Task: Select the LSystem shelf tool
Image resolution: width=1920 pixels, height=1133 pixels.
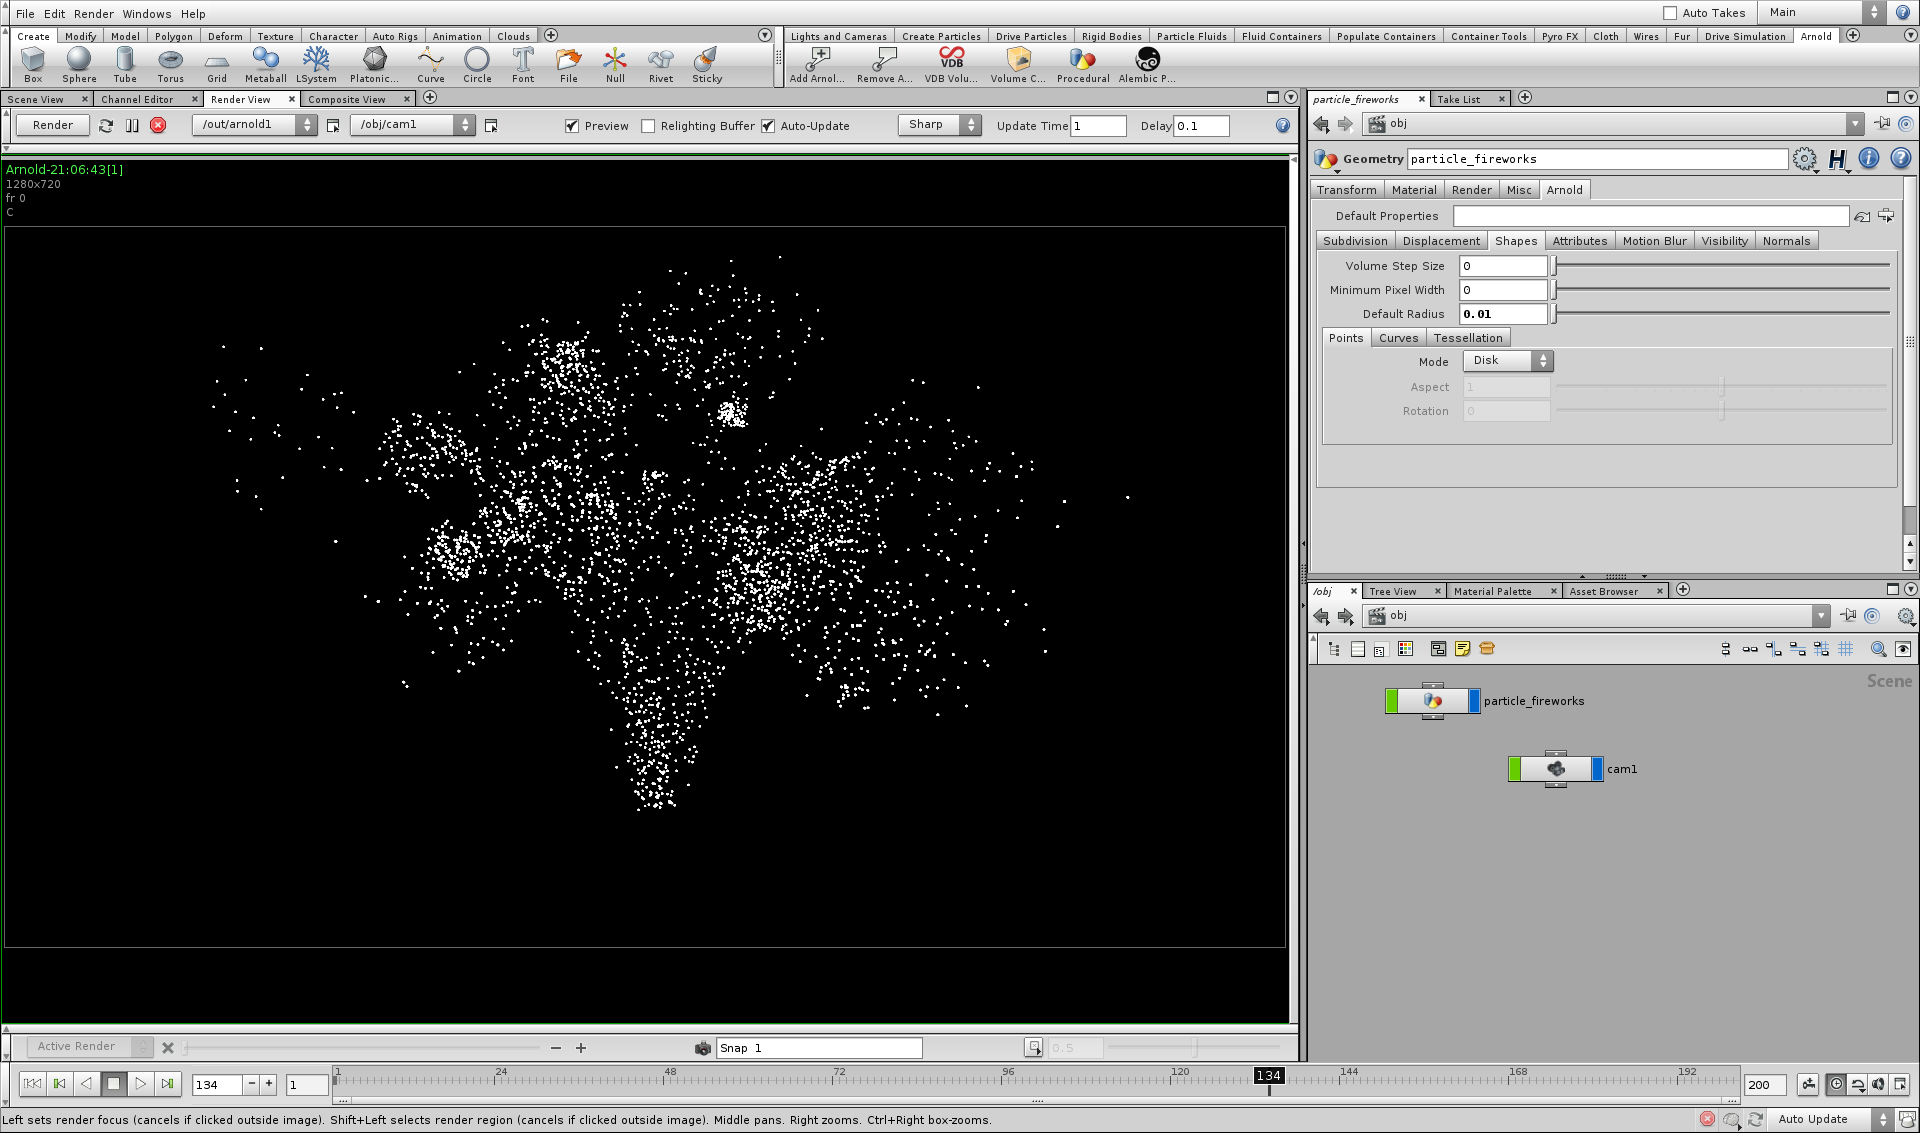Action: coord(316,64)
